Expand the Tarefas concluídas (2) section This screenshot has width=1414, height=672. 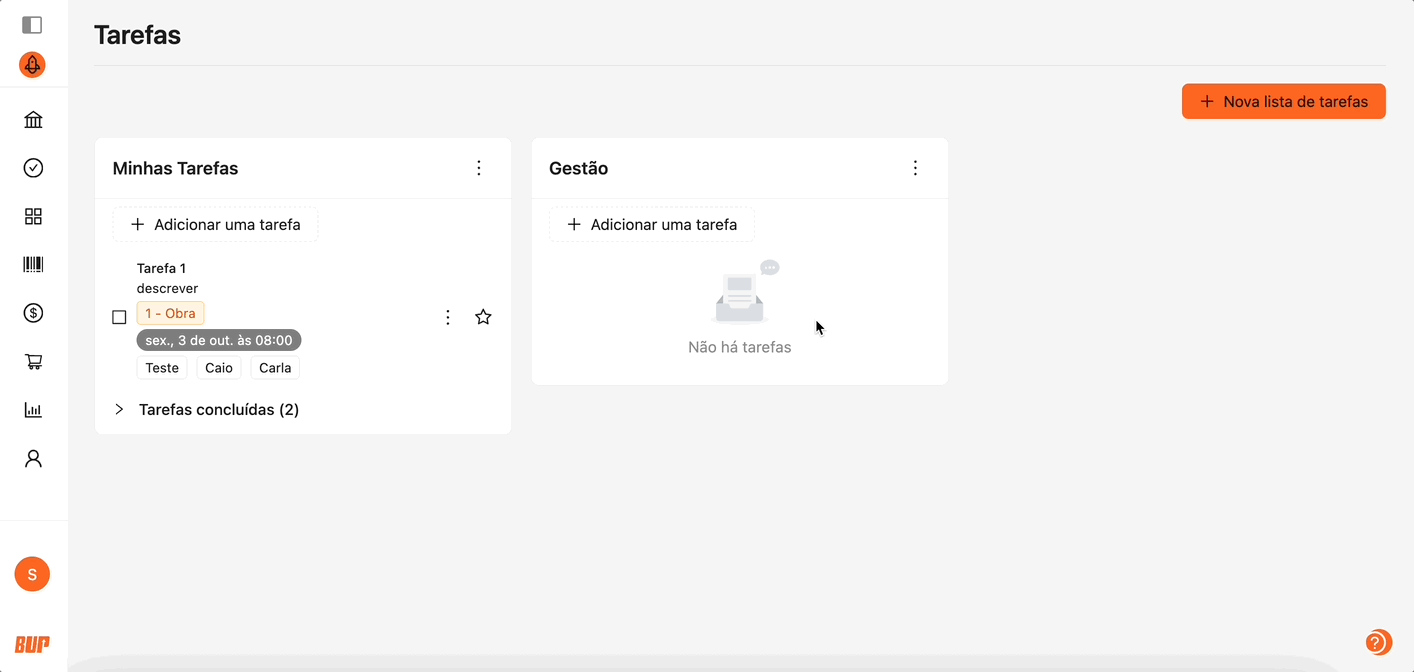pos(119,409)
